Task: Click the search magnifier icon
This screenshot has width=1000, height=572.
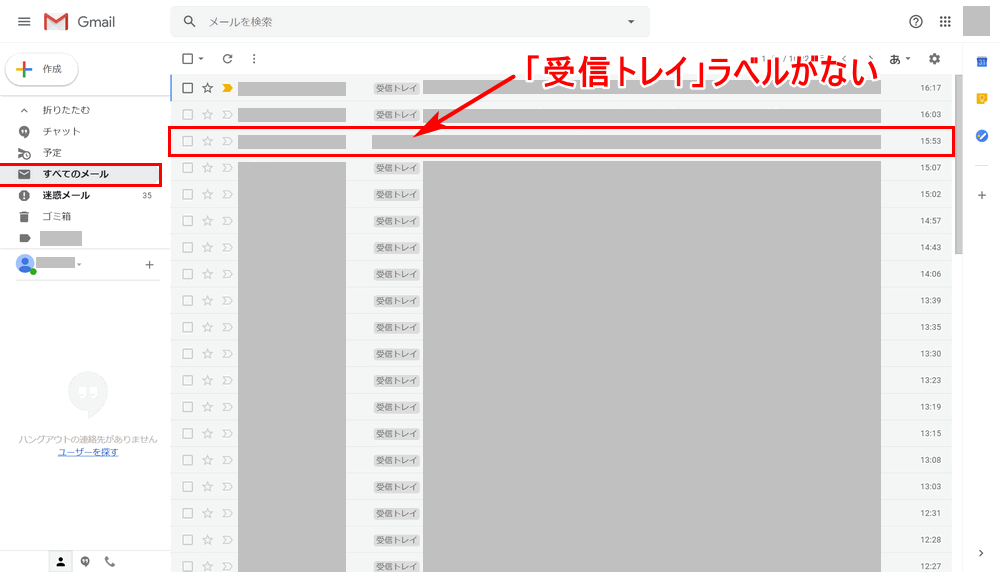Action: (x=189, y=22)
